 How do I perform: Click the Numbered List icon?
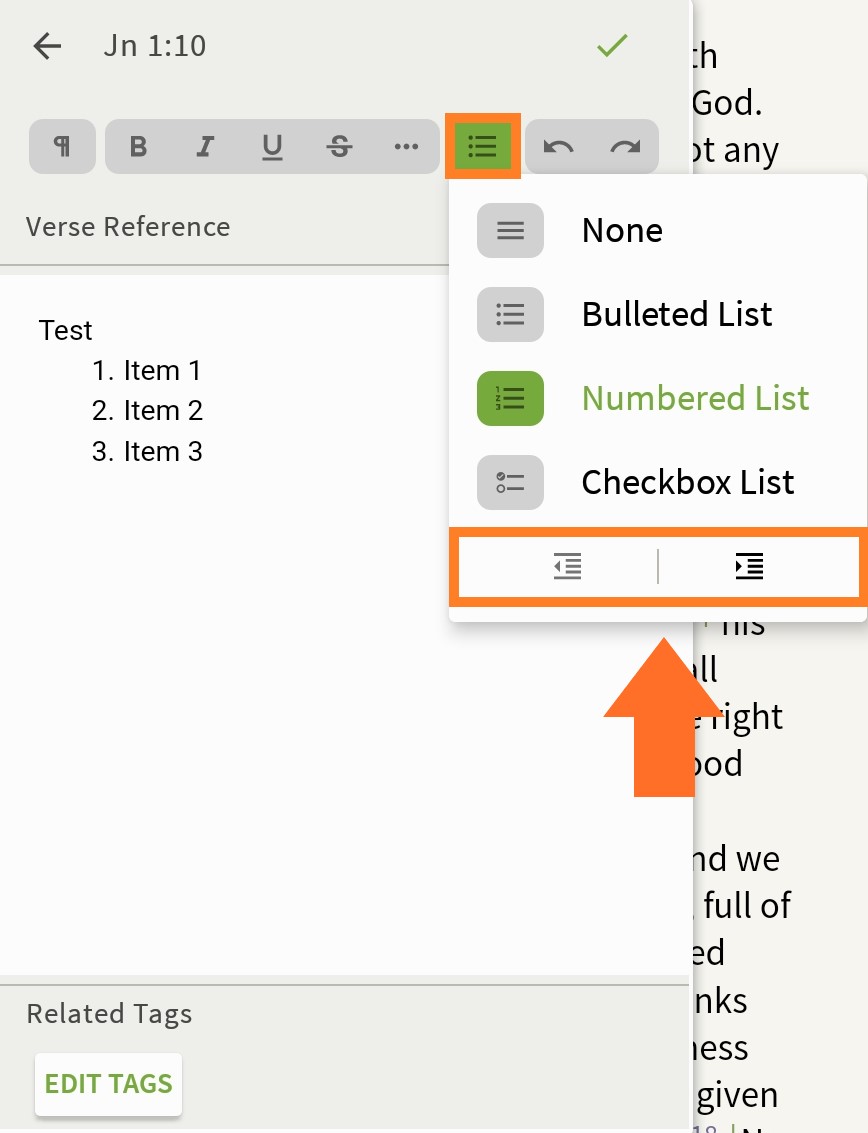click(510, 399)
